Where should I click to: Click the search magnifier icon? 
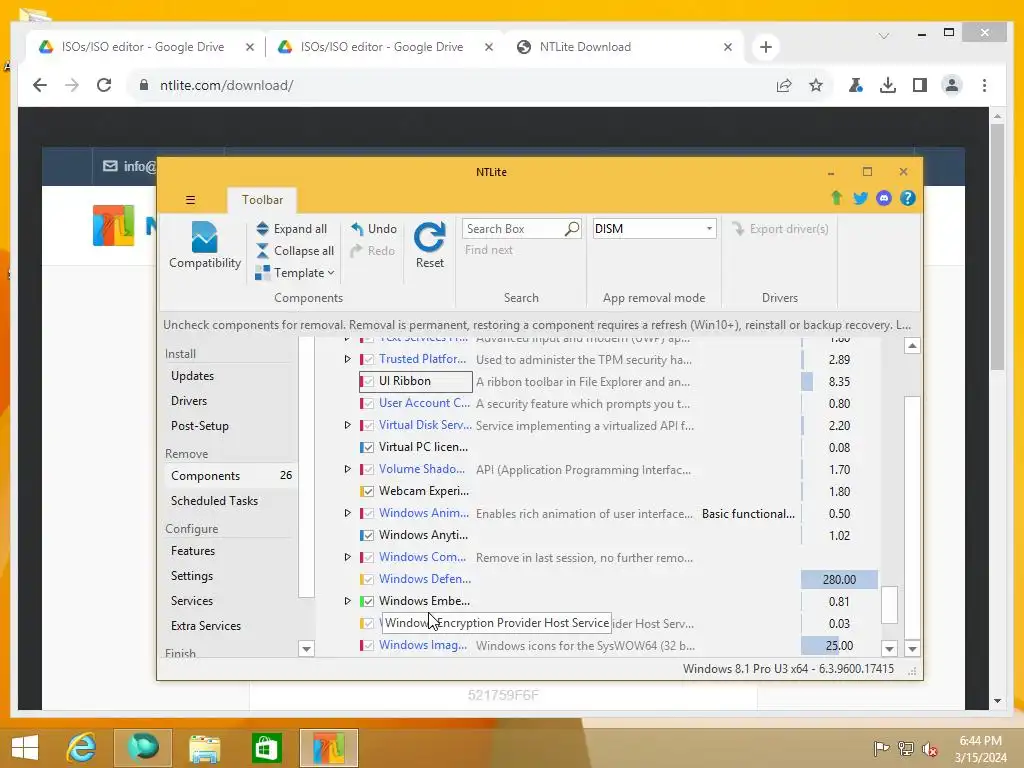coord(571,229)
